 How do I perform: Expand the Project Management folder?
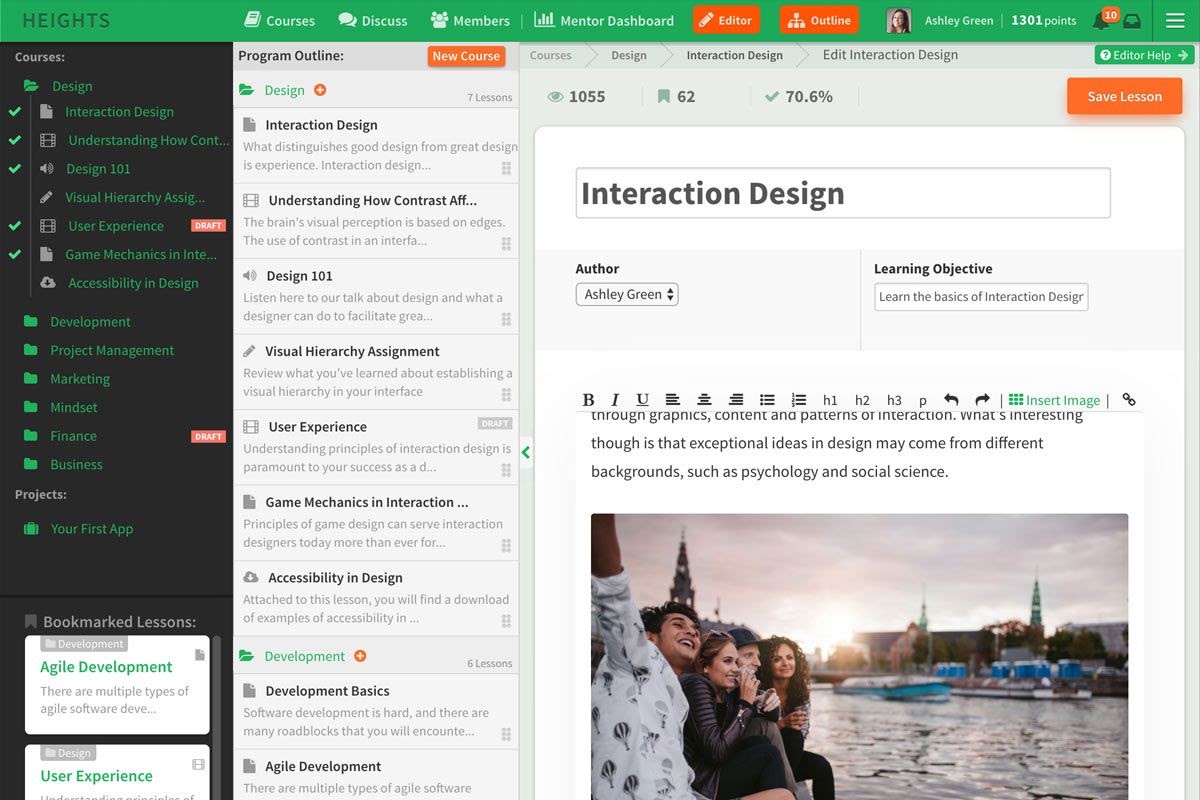[x=30, y=350]
